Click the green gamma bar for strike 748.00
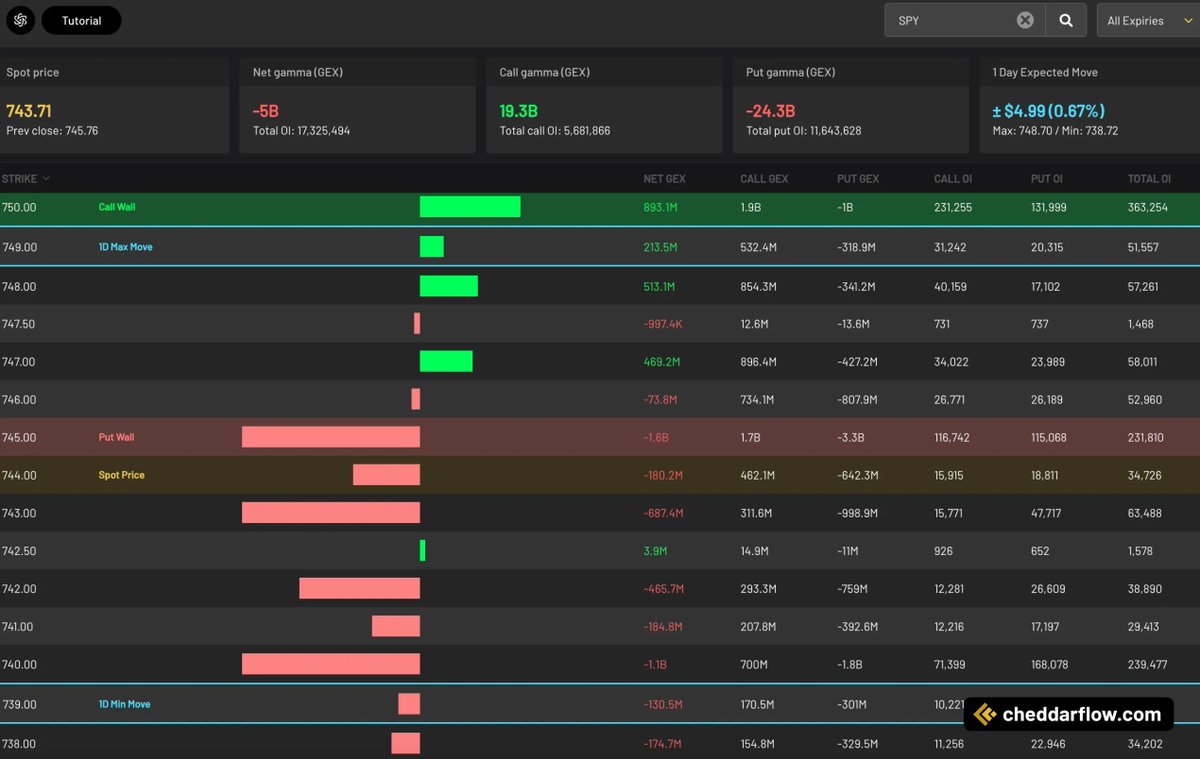The height and width of the screenshot is (759, 1200). click(449, 286)
